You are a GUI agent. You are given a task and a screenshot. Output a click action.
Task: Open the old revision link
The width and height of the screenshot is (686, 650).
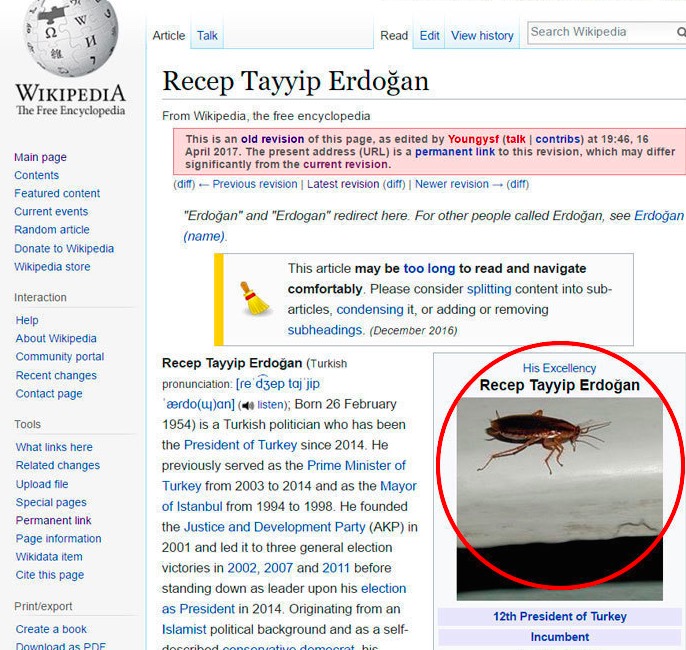(x=272, y=139)
